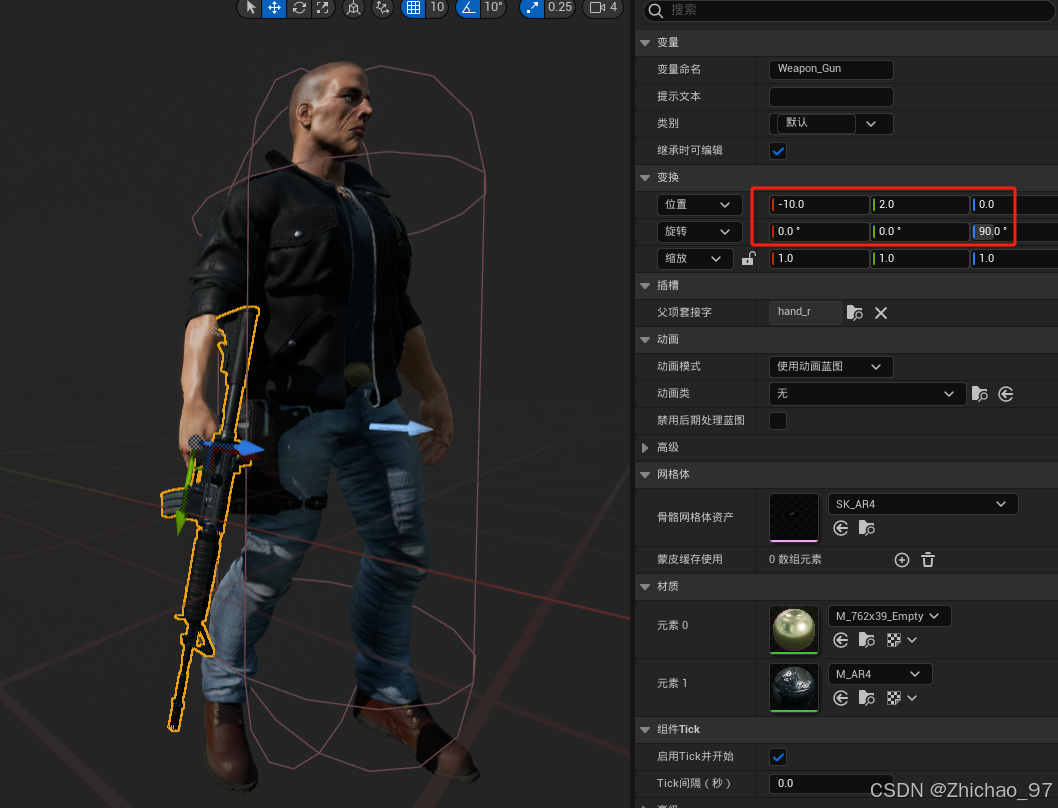Image resolution: width=1058 pixels, height=808 pixels.
Task: Select the object selection cursor tool
Action: coord(250,7)
